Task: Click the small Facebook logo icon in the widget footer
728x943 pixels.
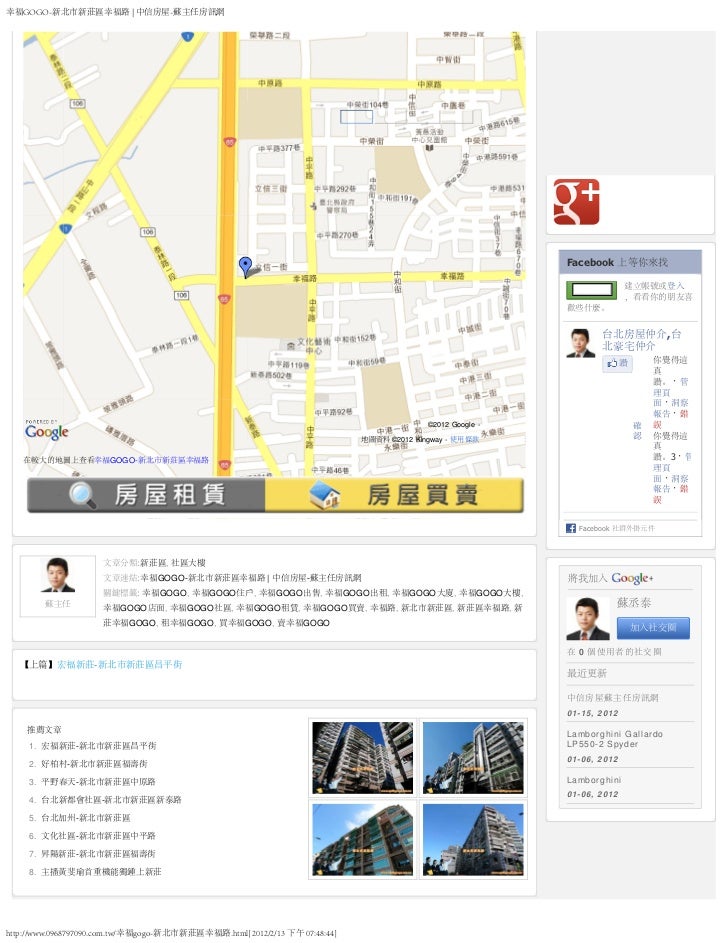Action: pos(570,528)
